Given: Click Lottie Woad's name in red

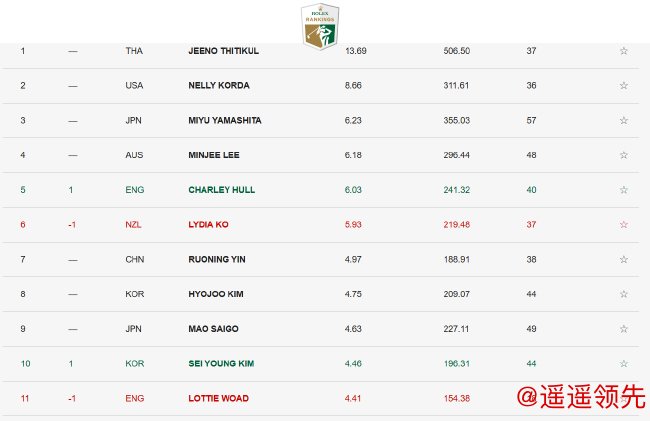Looking at the screenshot, I should pyautogui.click(x=218, y=399).
